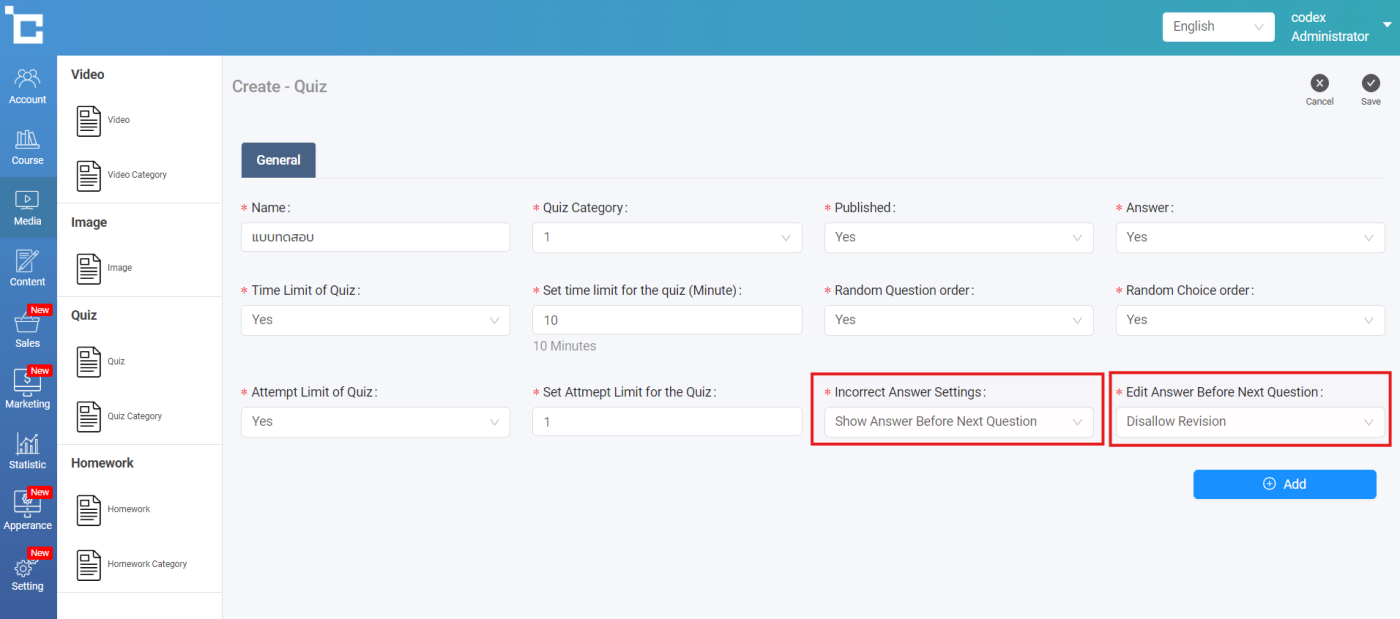Screen dimensions: 1400x619
Task: Click the Save checkmark icon
Action: (x=1370, y=84)
